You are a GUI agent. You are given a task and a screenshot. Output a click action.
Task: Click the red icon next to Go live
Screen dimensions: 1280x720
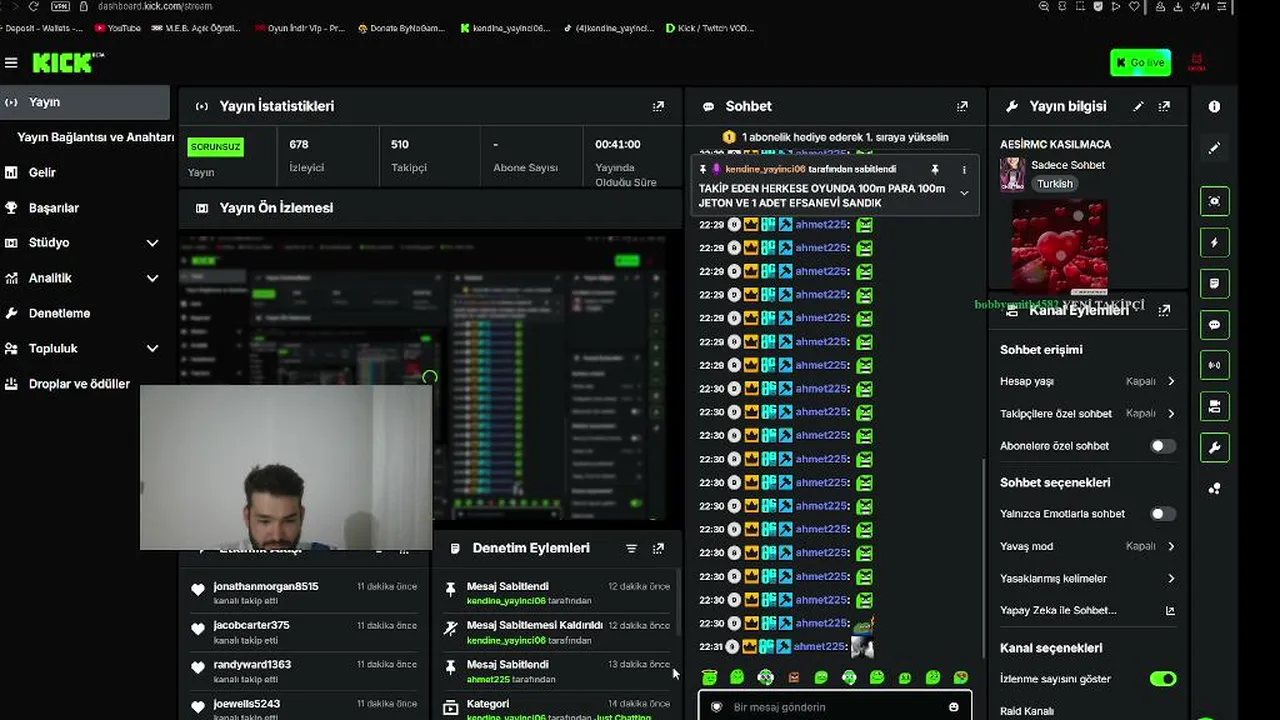[1196, 63]
